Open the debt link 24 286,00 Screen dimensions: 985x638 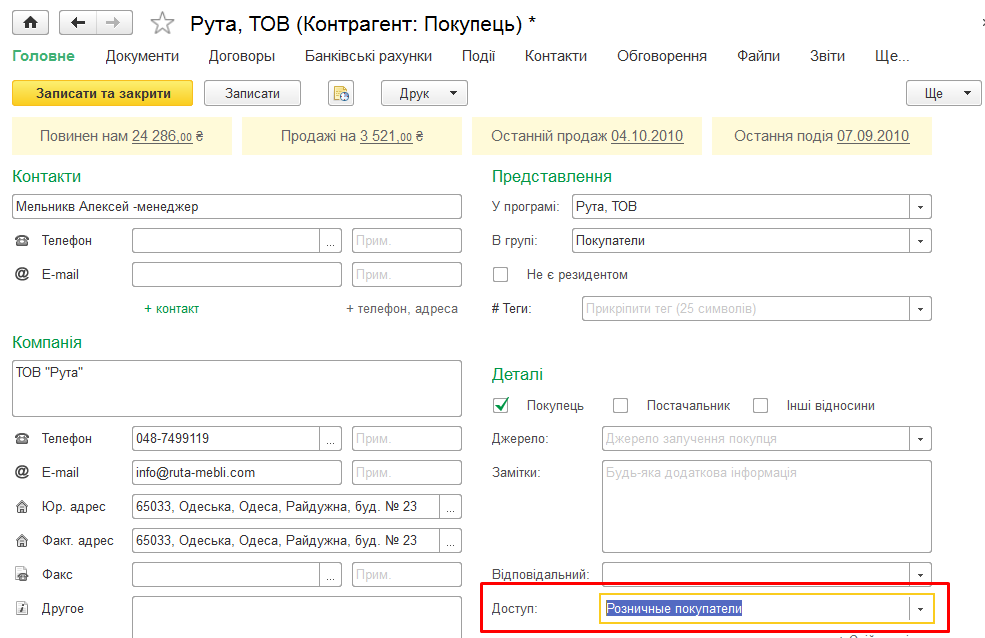click(162, 136)
